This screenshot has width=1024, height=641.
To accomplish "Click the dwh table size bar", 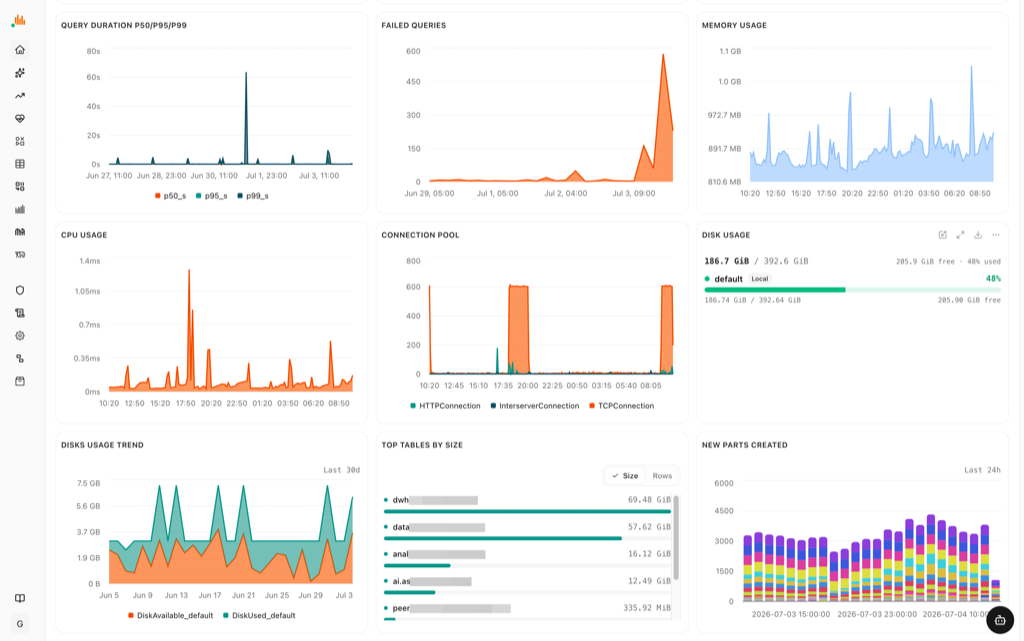I will [527, 512].
